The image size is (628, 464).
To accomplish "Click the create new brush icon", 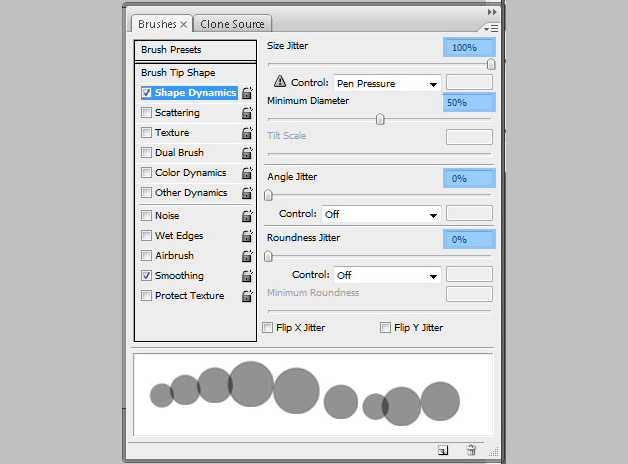I will coord(443,450).
